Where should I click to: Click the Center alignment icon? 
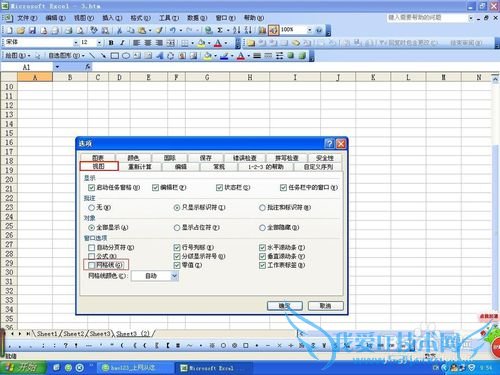(148, 43)
